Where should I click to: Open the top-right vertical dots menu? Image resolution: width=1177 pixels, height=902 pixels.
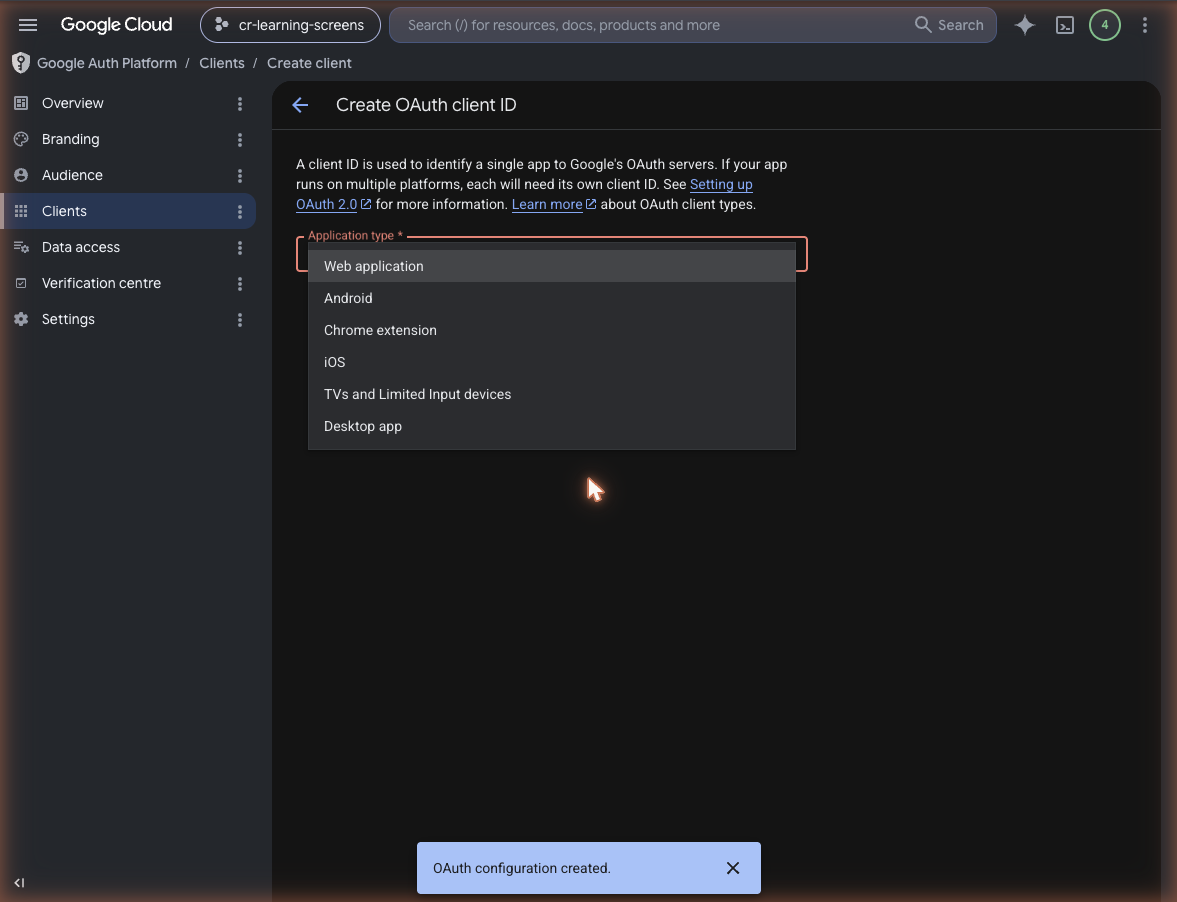[x=1145, y=25]
